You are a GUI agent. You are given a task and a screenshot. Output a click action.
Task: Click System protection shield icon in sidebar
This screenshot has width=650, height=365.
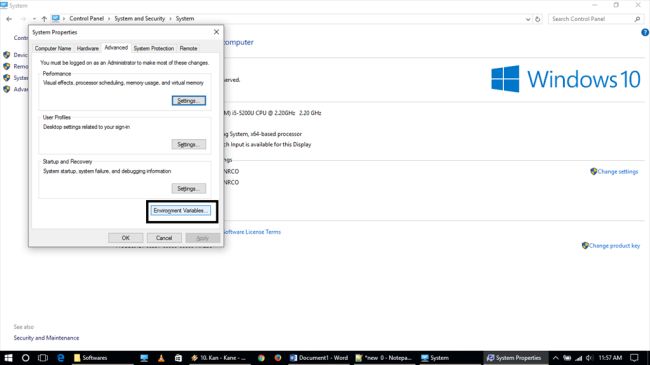pyautogui.click(x=7, y=78)
